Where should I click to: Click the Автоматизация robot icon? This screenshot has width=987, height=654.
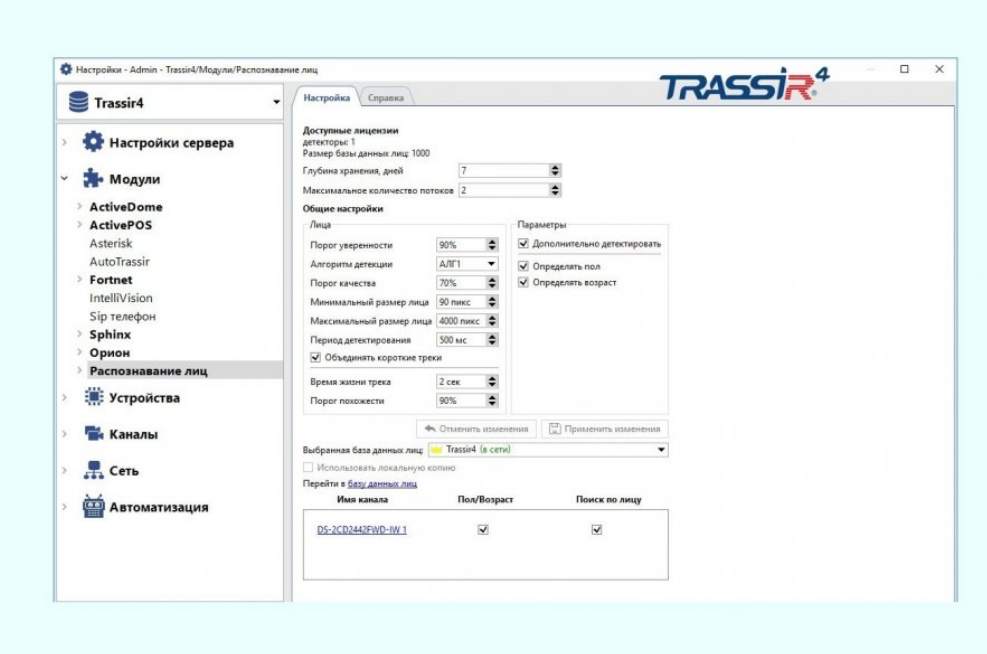[x=93, y=507]
